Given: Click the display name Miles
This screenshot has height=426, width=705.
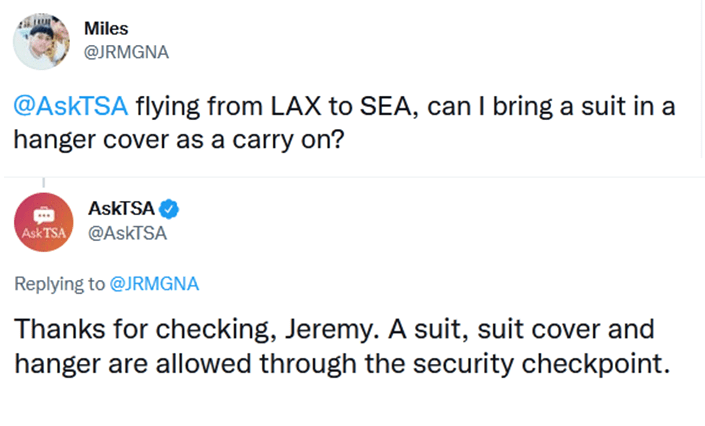Looking at the screenshot, I should [x=106, y=29].
